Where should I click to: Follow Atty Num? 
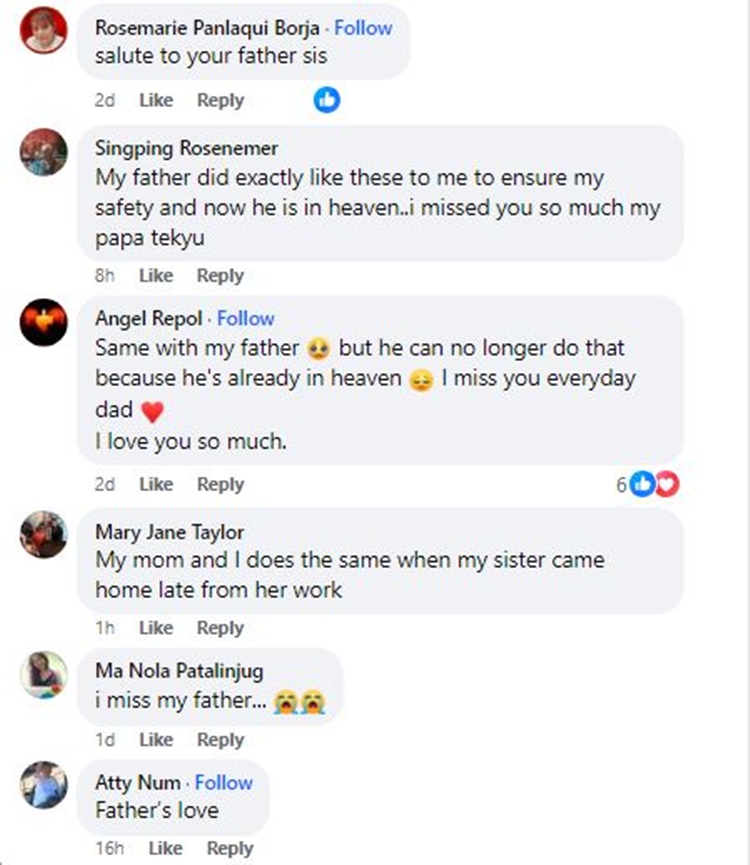pos(224,782)
